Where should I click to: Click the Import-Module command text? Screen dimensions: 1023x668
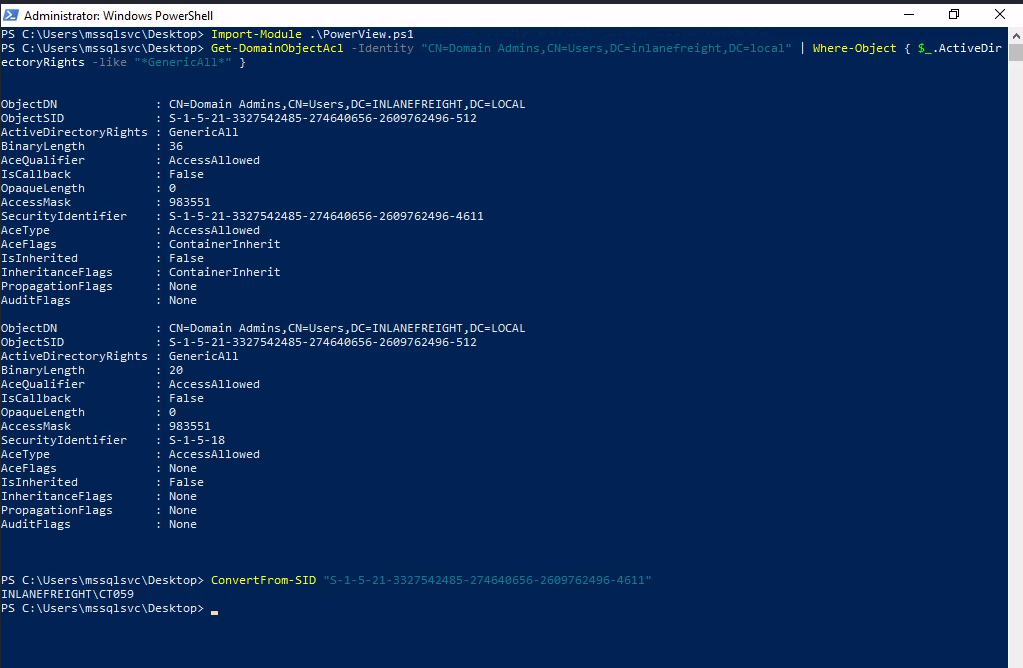(254, 34)
